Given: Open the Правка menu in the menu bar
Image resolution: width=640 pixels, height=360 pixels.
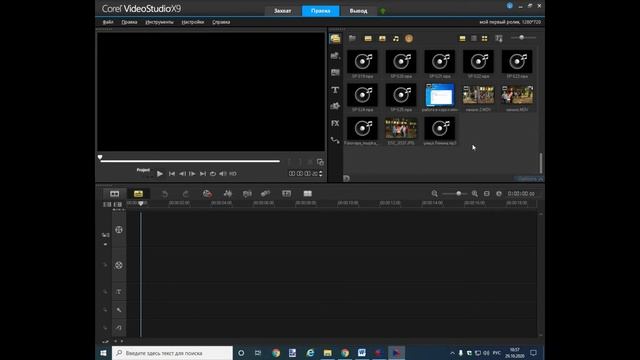Looking at the screenshot, I should 129,22.
